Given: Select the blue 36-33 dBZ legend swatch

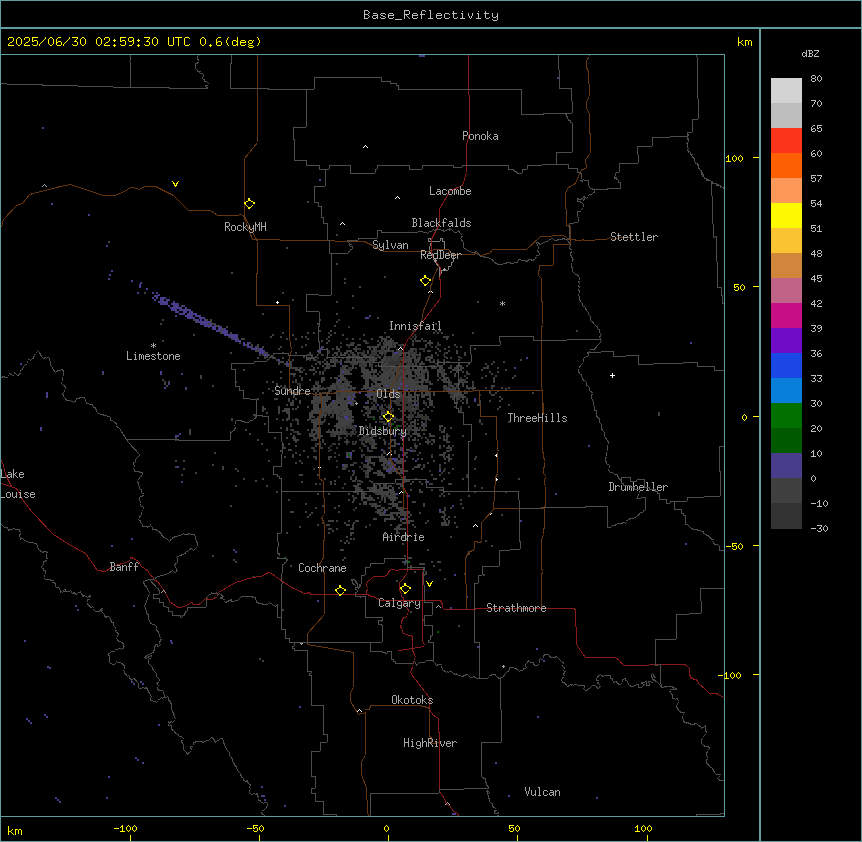Looking at the screenshot, I should pyautogui.click(x=786, y=365).
